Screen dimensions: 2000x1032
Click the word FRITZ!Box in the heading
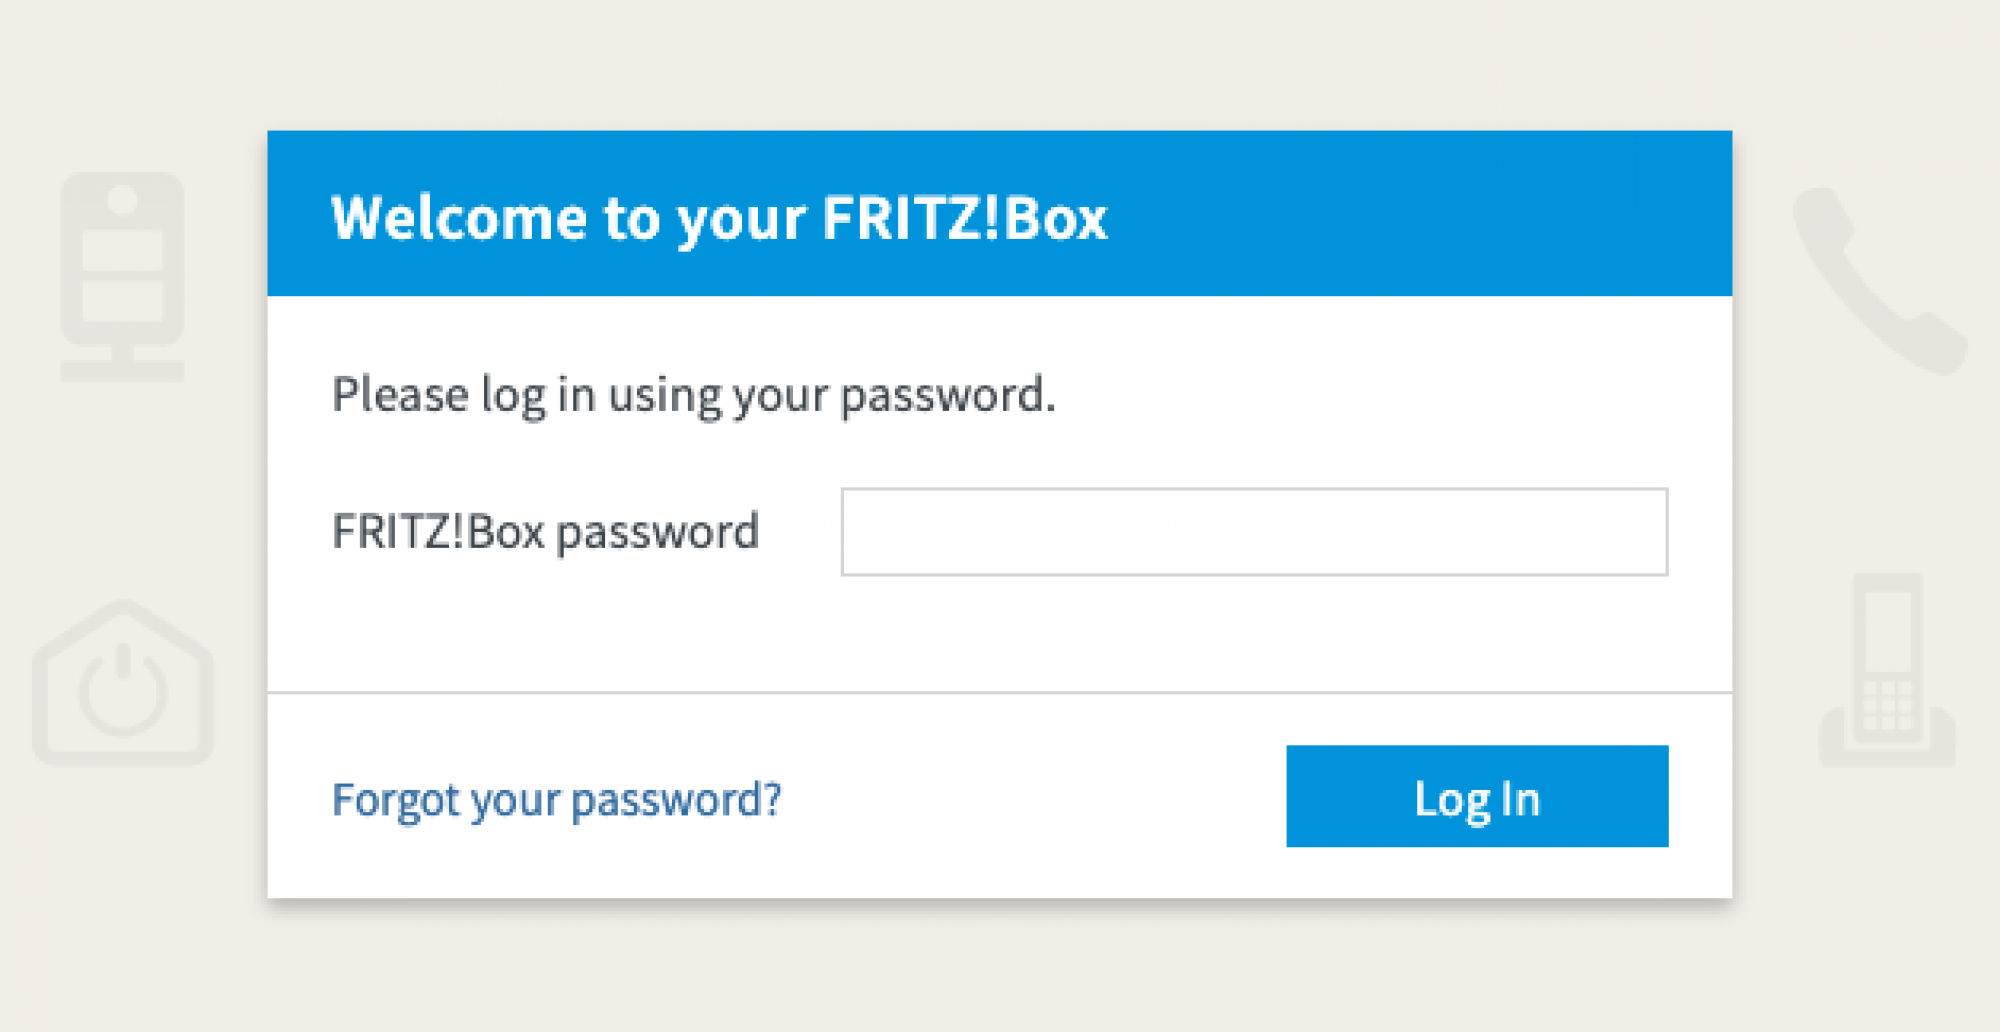(x=964, y=218)
